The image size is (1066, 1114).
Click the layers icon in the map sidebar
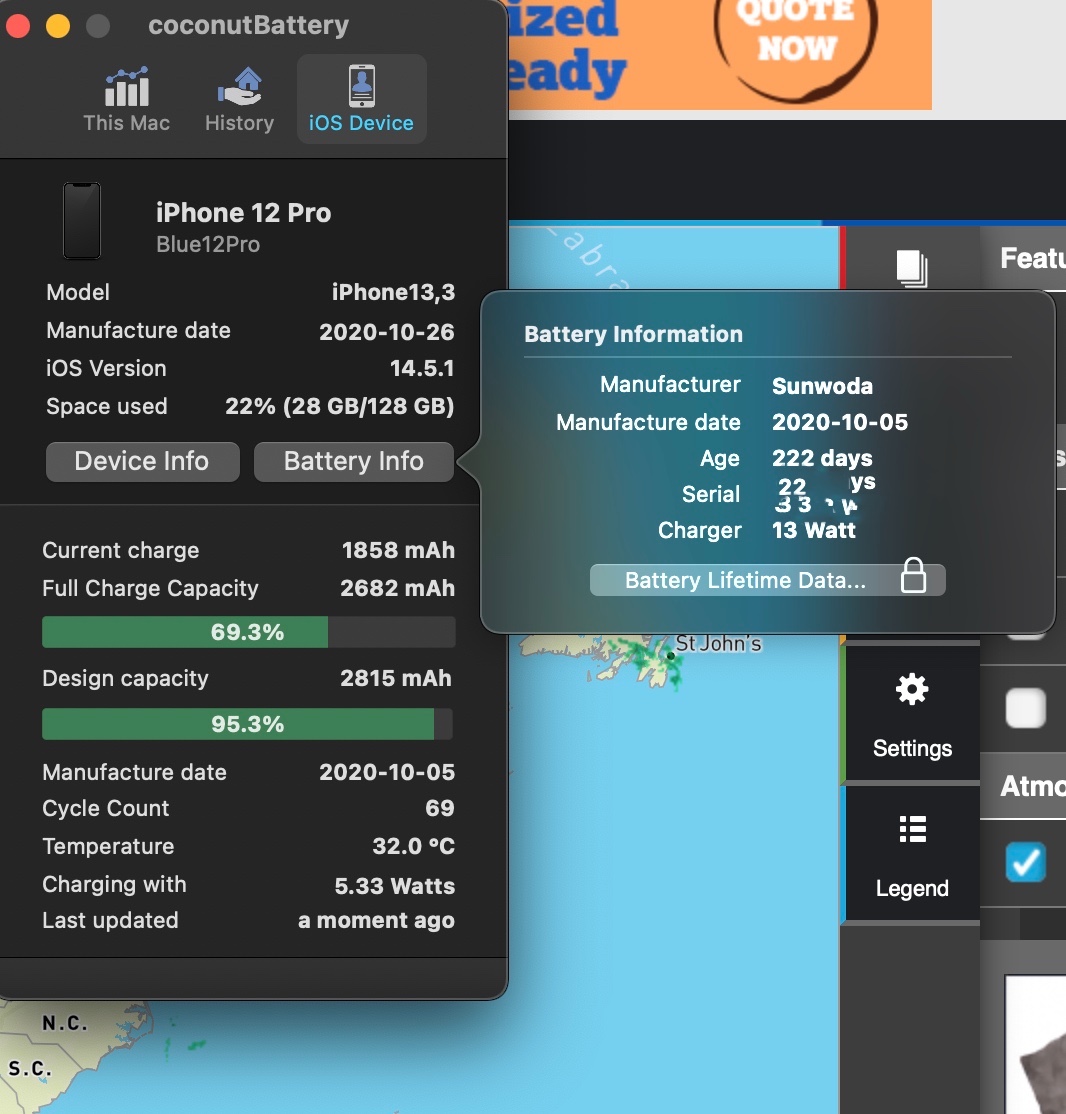(x=912, y=269)
